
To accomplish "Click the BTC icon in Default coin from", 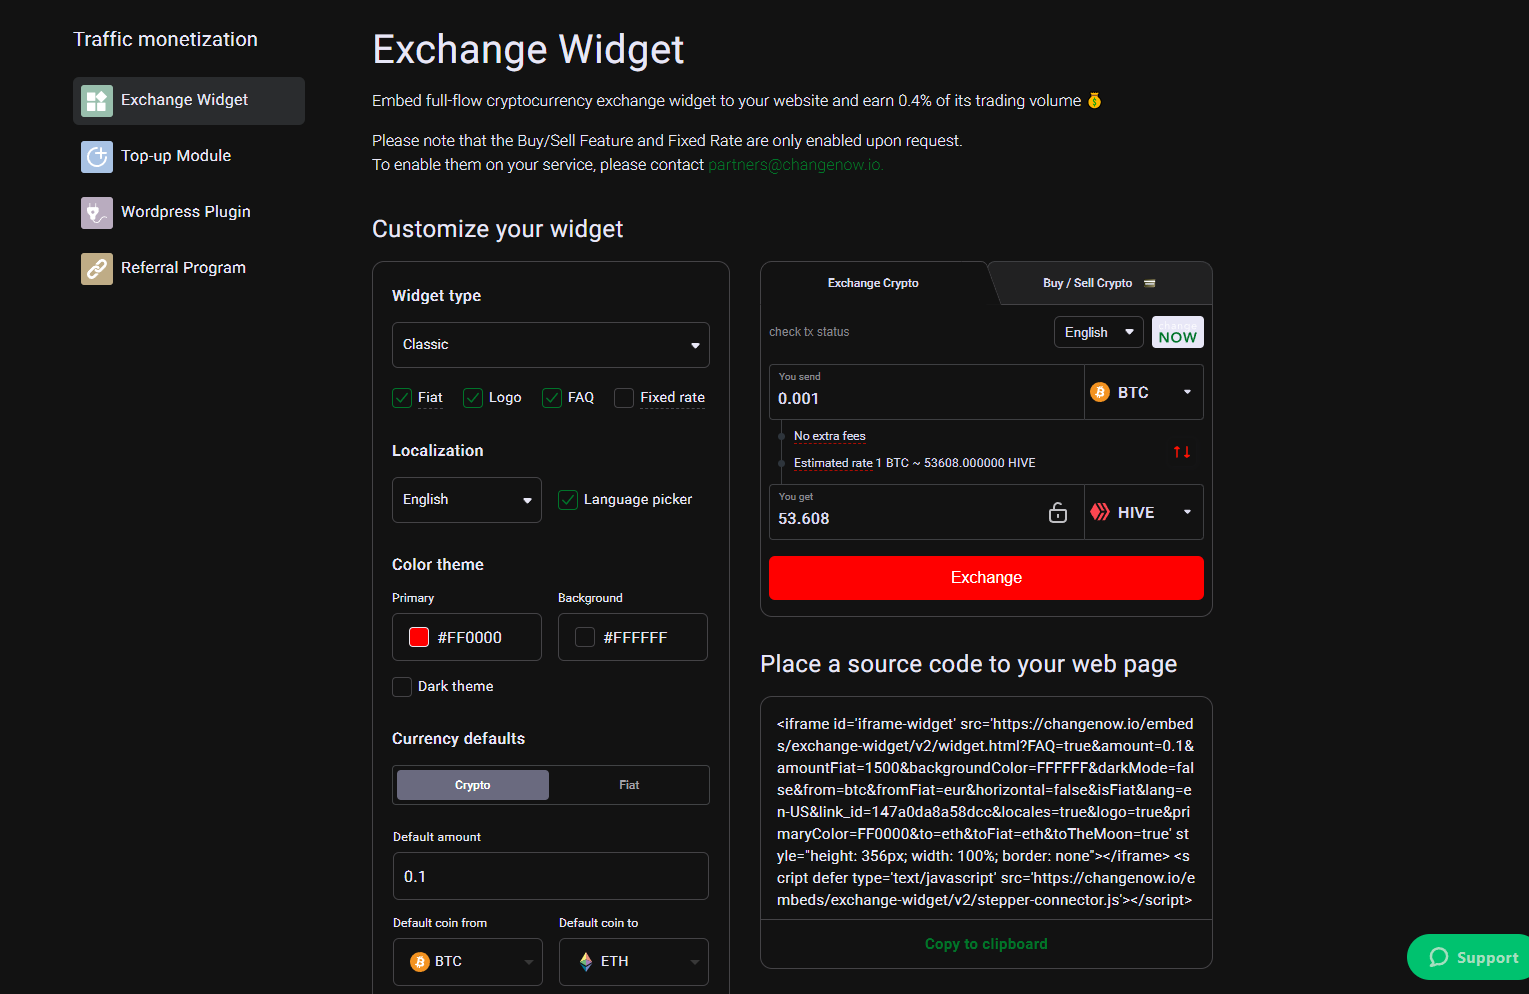I will pos(420,961).
